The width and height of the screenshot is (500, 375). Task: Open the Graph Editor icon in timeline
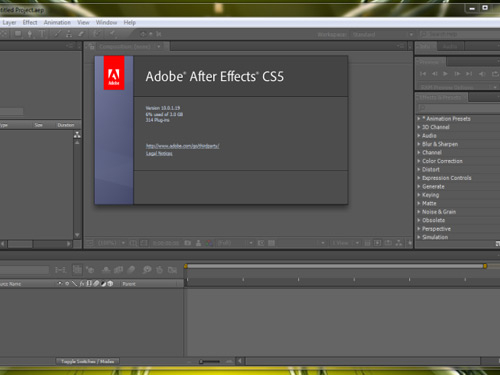[172, 270]
